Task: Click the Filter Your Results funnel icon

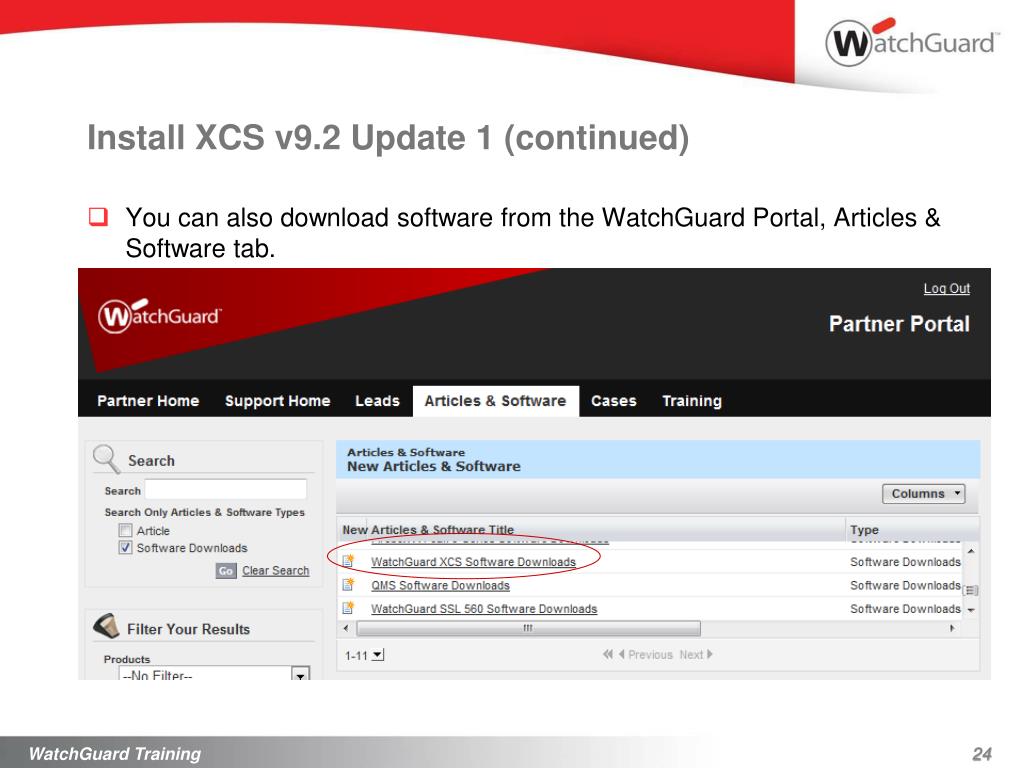Action: (106, 626)
